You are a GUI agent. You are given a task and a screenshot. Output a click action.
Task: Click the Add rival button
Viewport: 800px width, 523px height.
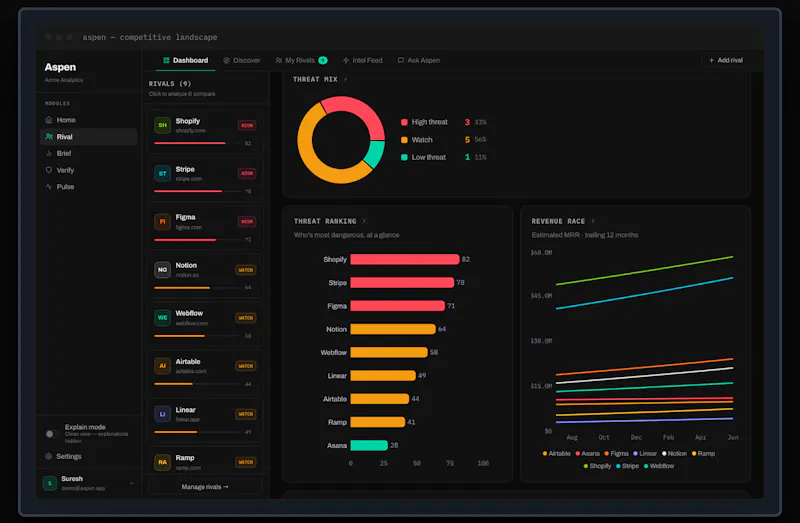pyautogui.click(x=726, y=60)
